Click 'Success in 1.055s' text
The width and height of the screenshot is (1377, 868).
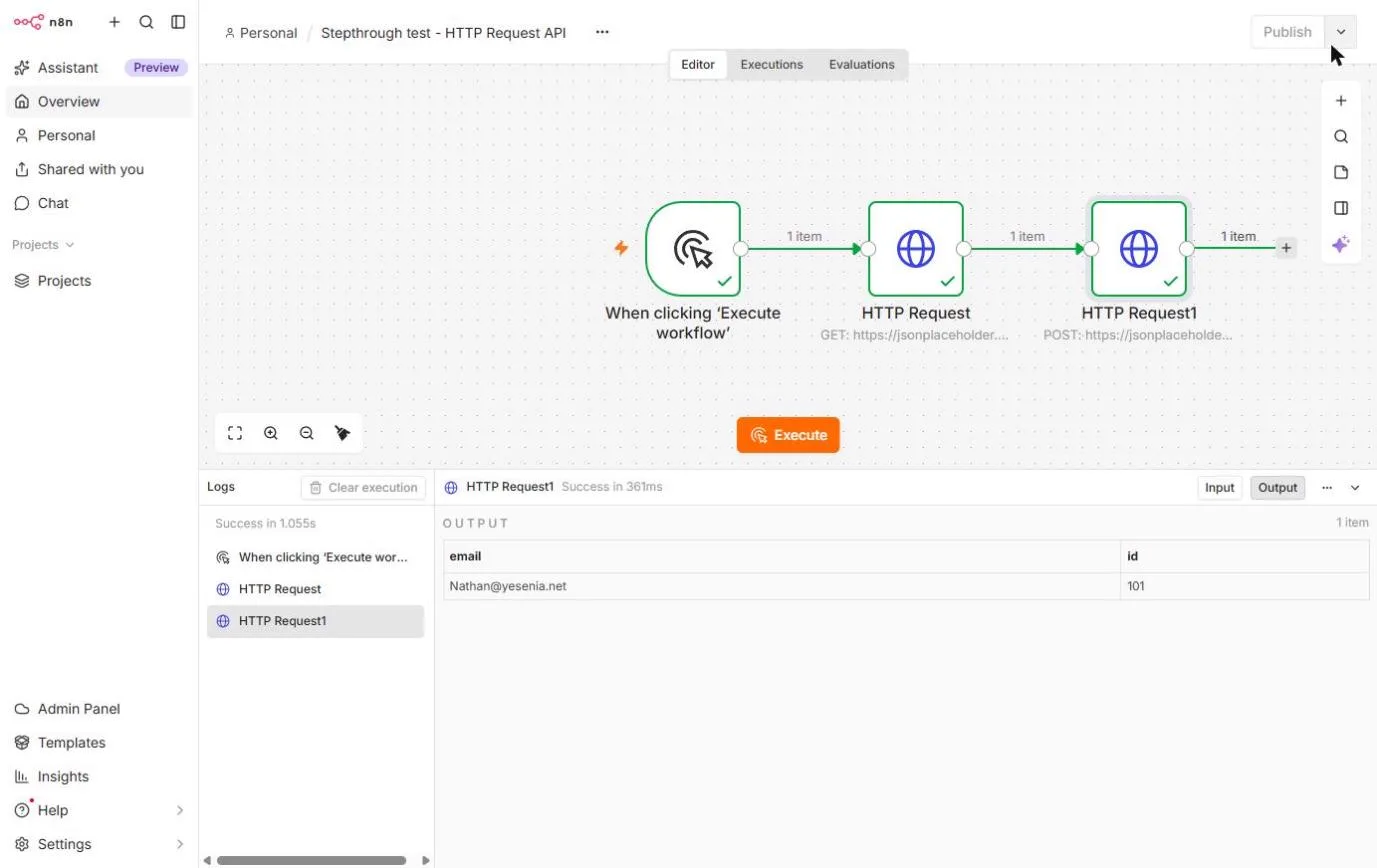(265, 524)
